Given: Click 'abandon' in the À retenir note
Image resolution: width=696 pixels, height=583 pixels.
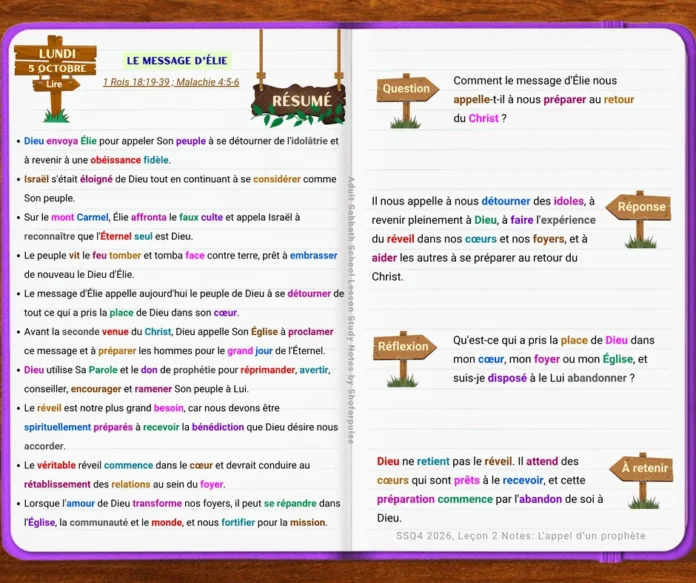Looking at the screenshot, I should click(541, 500).
